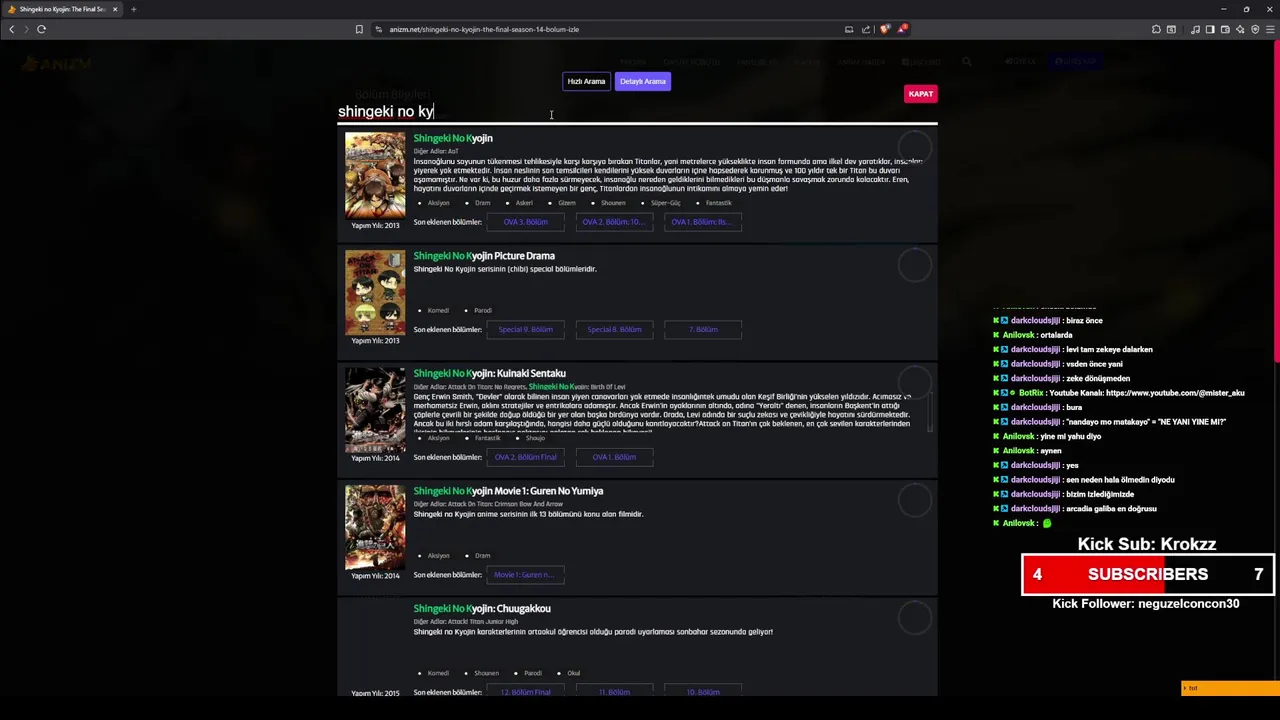
Task: Click the Parodi tag under Picture Drama
Action: coord(483,310)
